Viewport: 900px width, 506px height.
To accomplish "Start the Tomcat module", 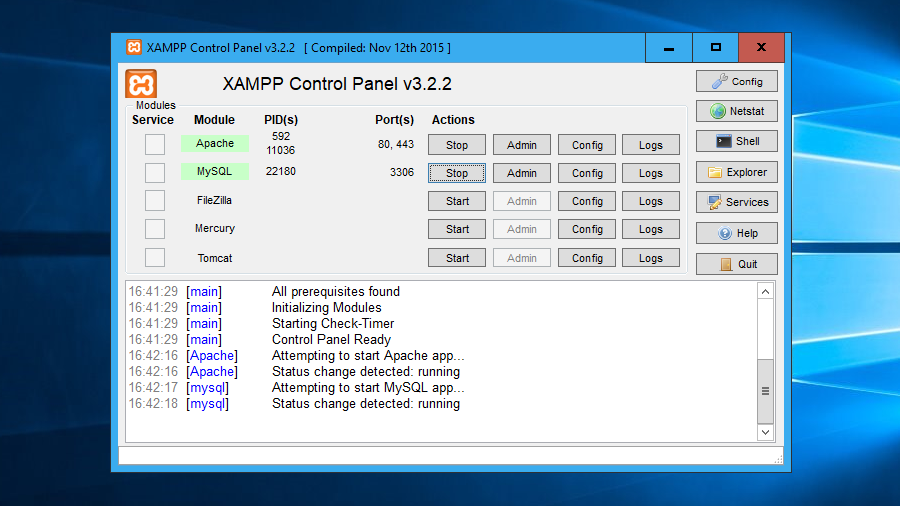I will (457, 258).
